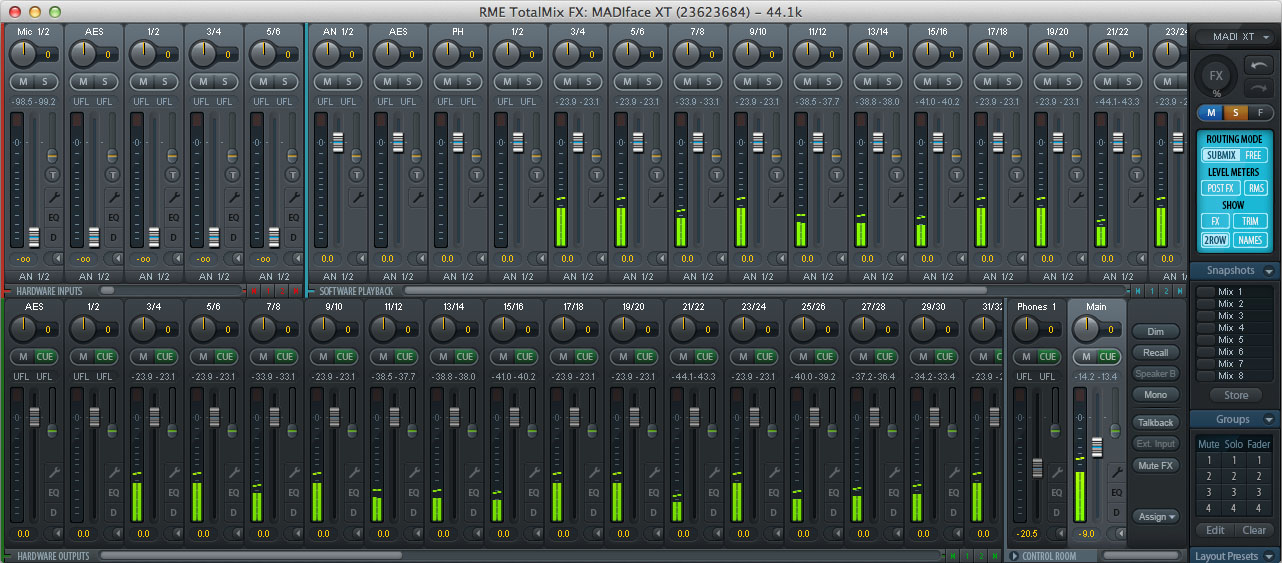The width and height of the screenshot is (1282, 563).
Task: Open EQ on hardware output 21/22 channel
Action: [713, 492]
